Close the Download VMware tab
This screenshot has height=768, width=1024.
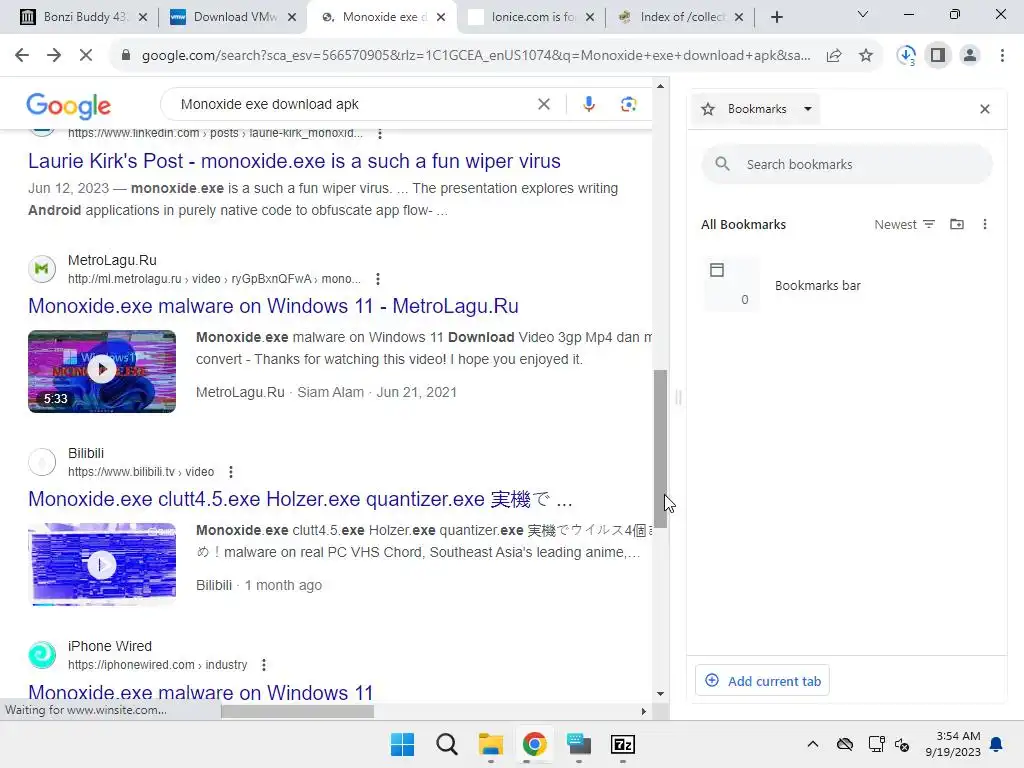[292, 17]
